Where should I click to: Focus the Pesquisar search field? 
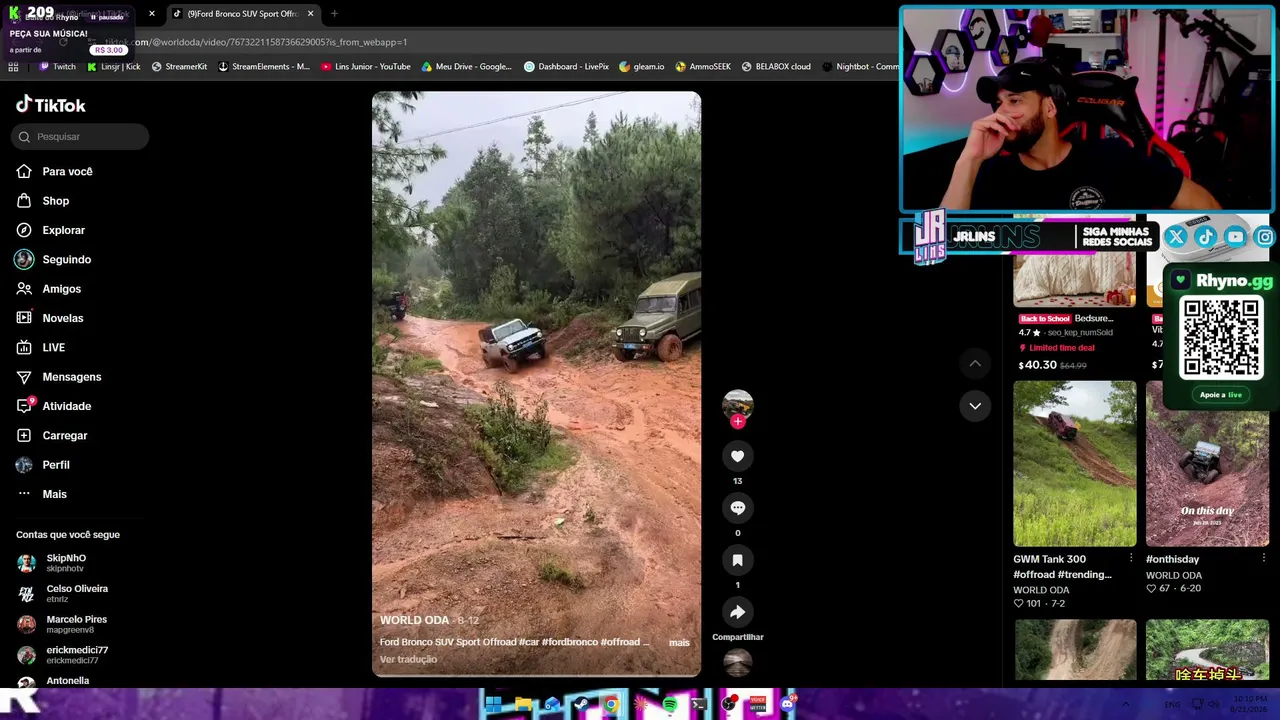pos(80,137)
